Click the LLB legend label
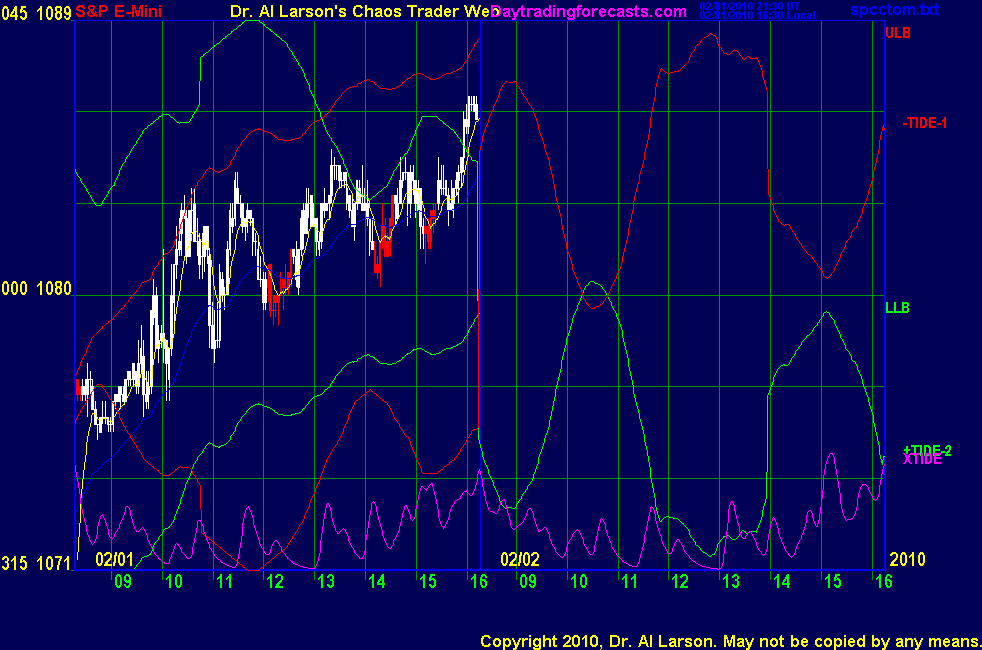 point(897,308)
